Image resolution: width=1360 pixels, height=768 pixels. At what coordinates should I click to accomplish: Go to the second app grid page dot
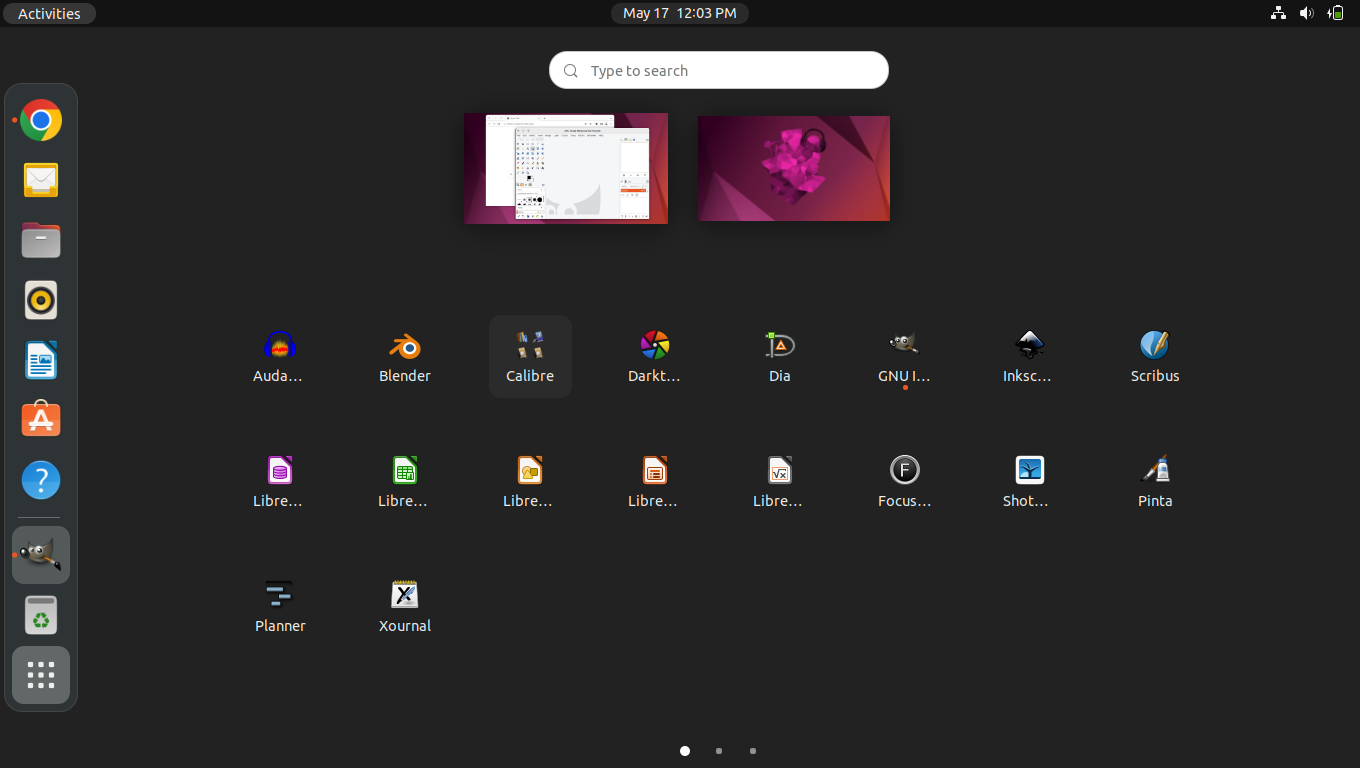coord(719,751)
